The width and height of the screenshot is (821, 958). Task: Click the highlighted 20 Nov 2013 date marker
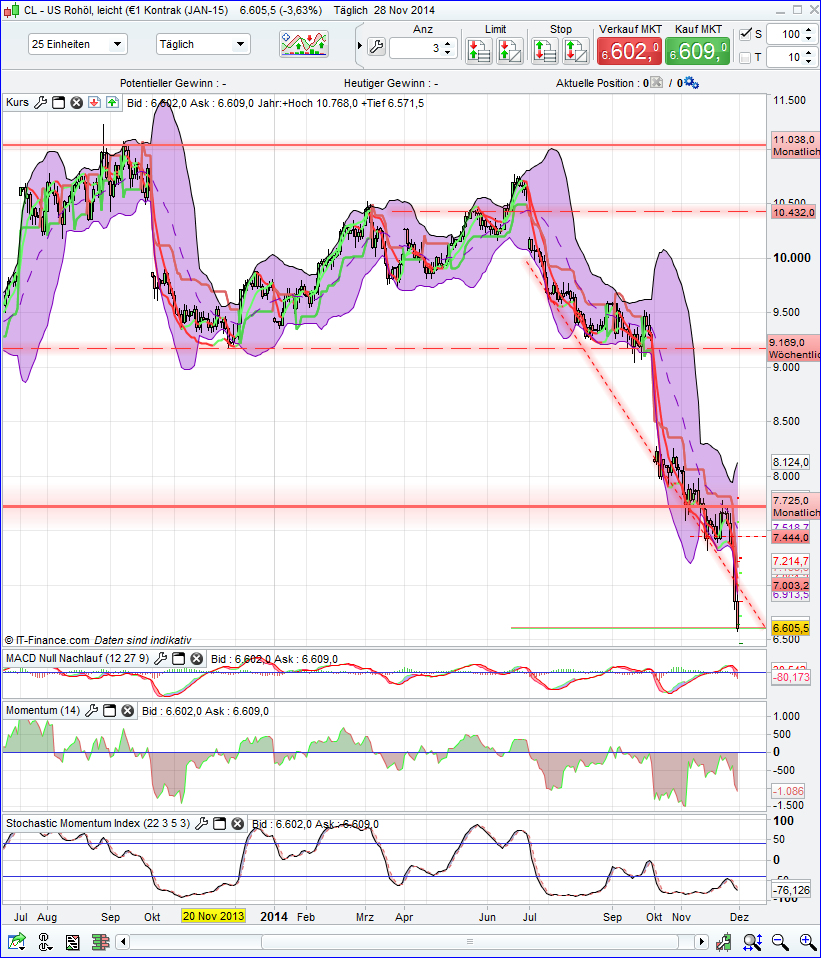(x=213, y=915)
